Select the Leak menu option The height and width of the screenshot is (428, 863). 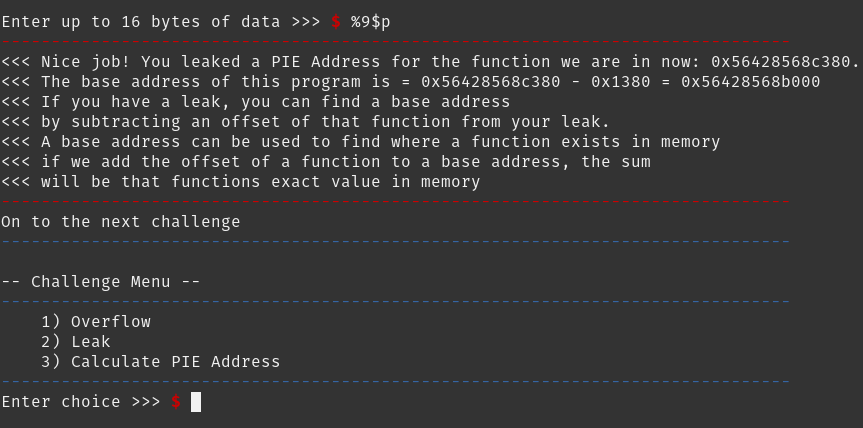(x=76, y=342)
